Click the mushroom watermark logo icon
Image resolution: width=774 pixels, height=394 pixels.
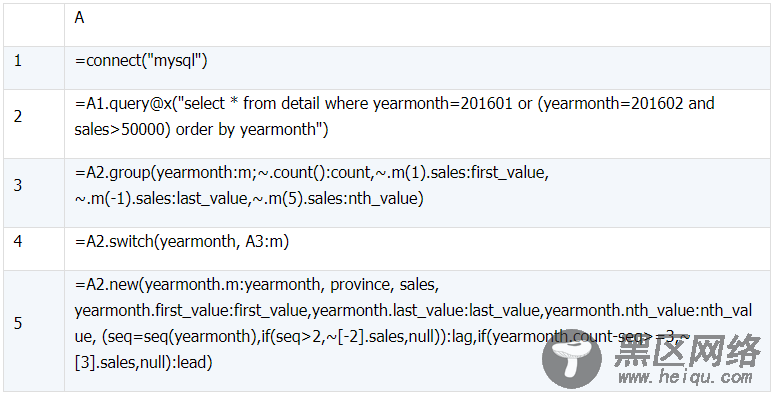pos(573,358)
